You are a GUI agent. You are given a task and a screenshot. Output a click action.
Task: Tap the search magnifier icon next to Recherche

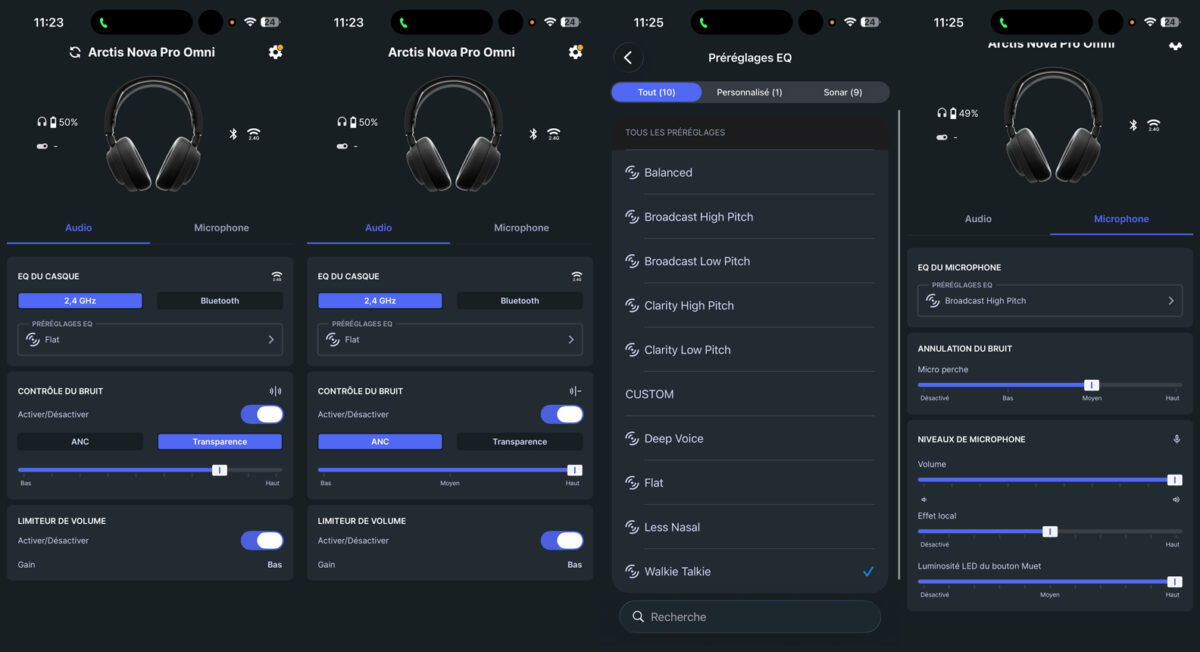coord(637,617)
